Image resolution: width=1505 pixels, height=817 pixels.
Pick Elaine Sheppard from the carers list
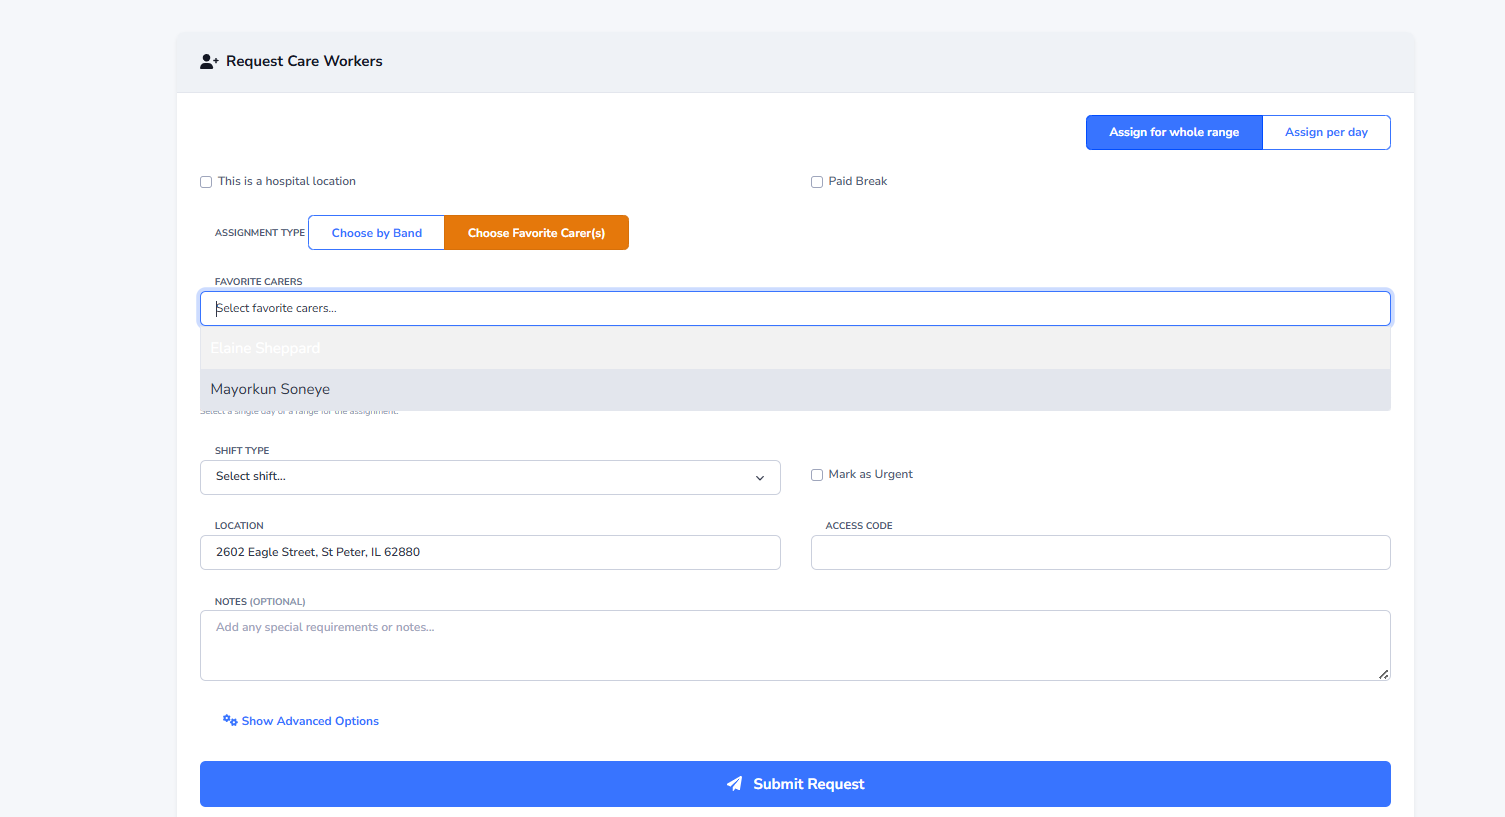(266, 348)
